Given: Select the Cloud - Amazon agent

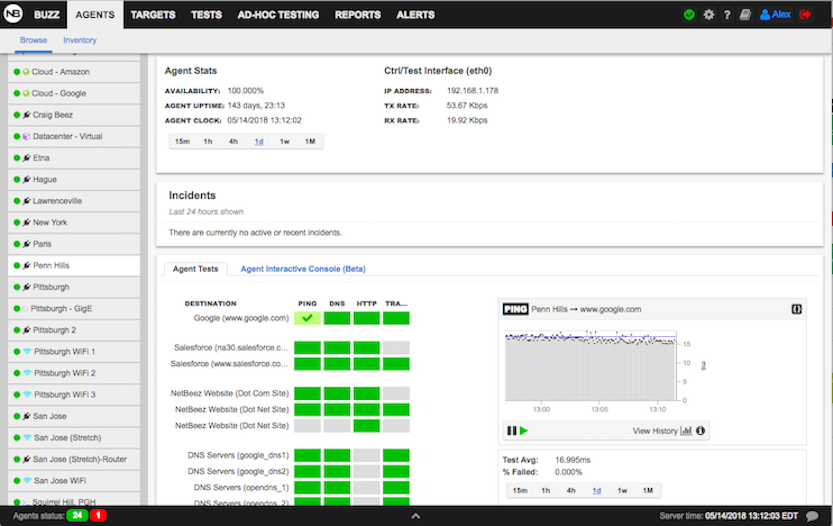Looking at the screenshot, I should pyautogui.click(x=74, y=72).
